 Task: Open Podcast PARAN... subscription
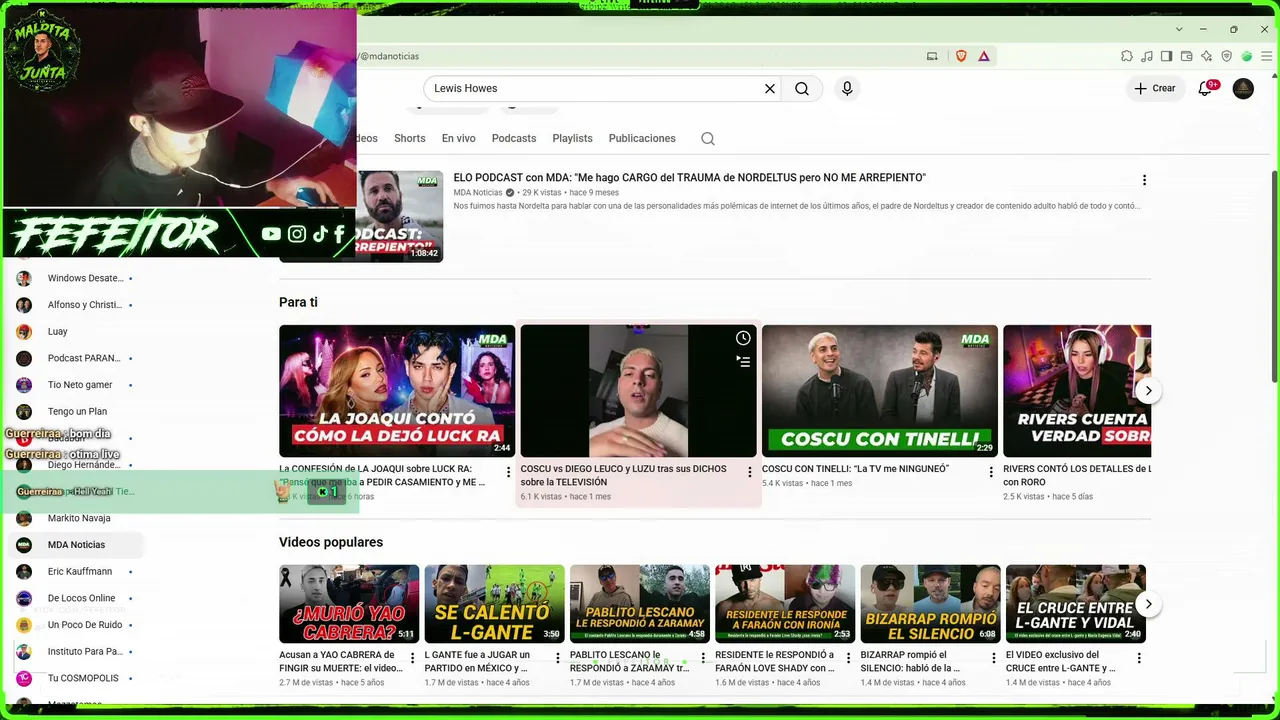(76, 358)
